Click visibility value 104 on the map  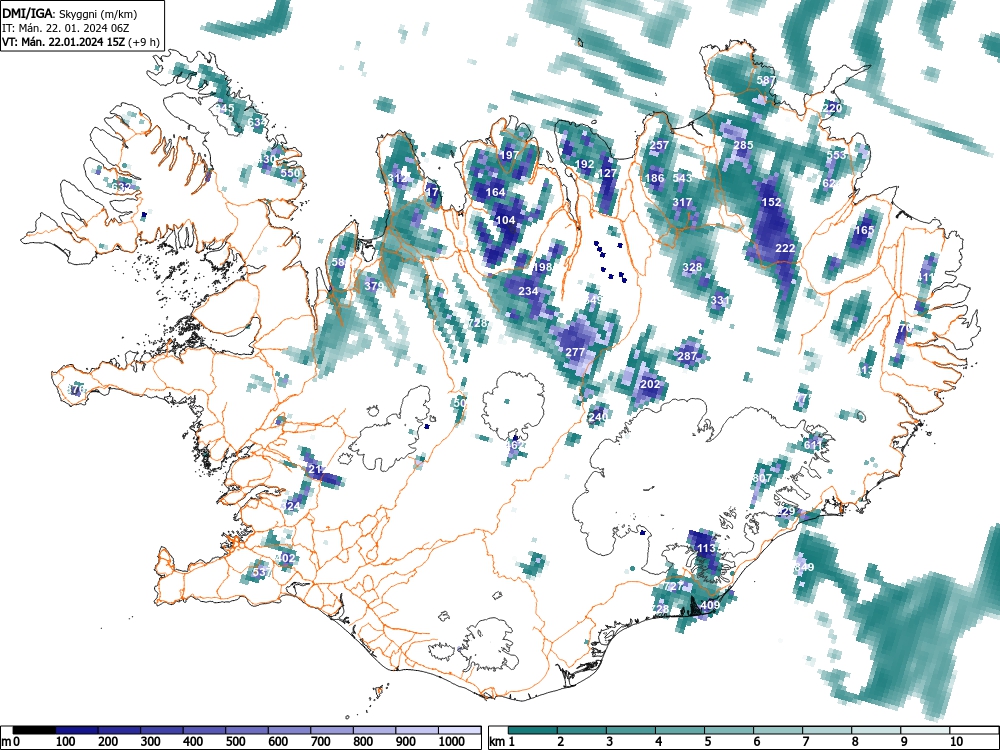(505, 220)
